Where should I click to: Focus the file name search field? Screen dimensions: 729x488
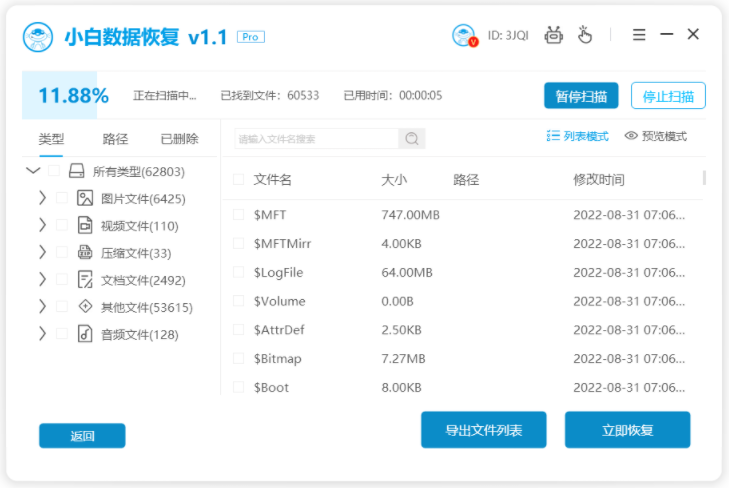tap(316, 139)
